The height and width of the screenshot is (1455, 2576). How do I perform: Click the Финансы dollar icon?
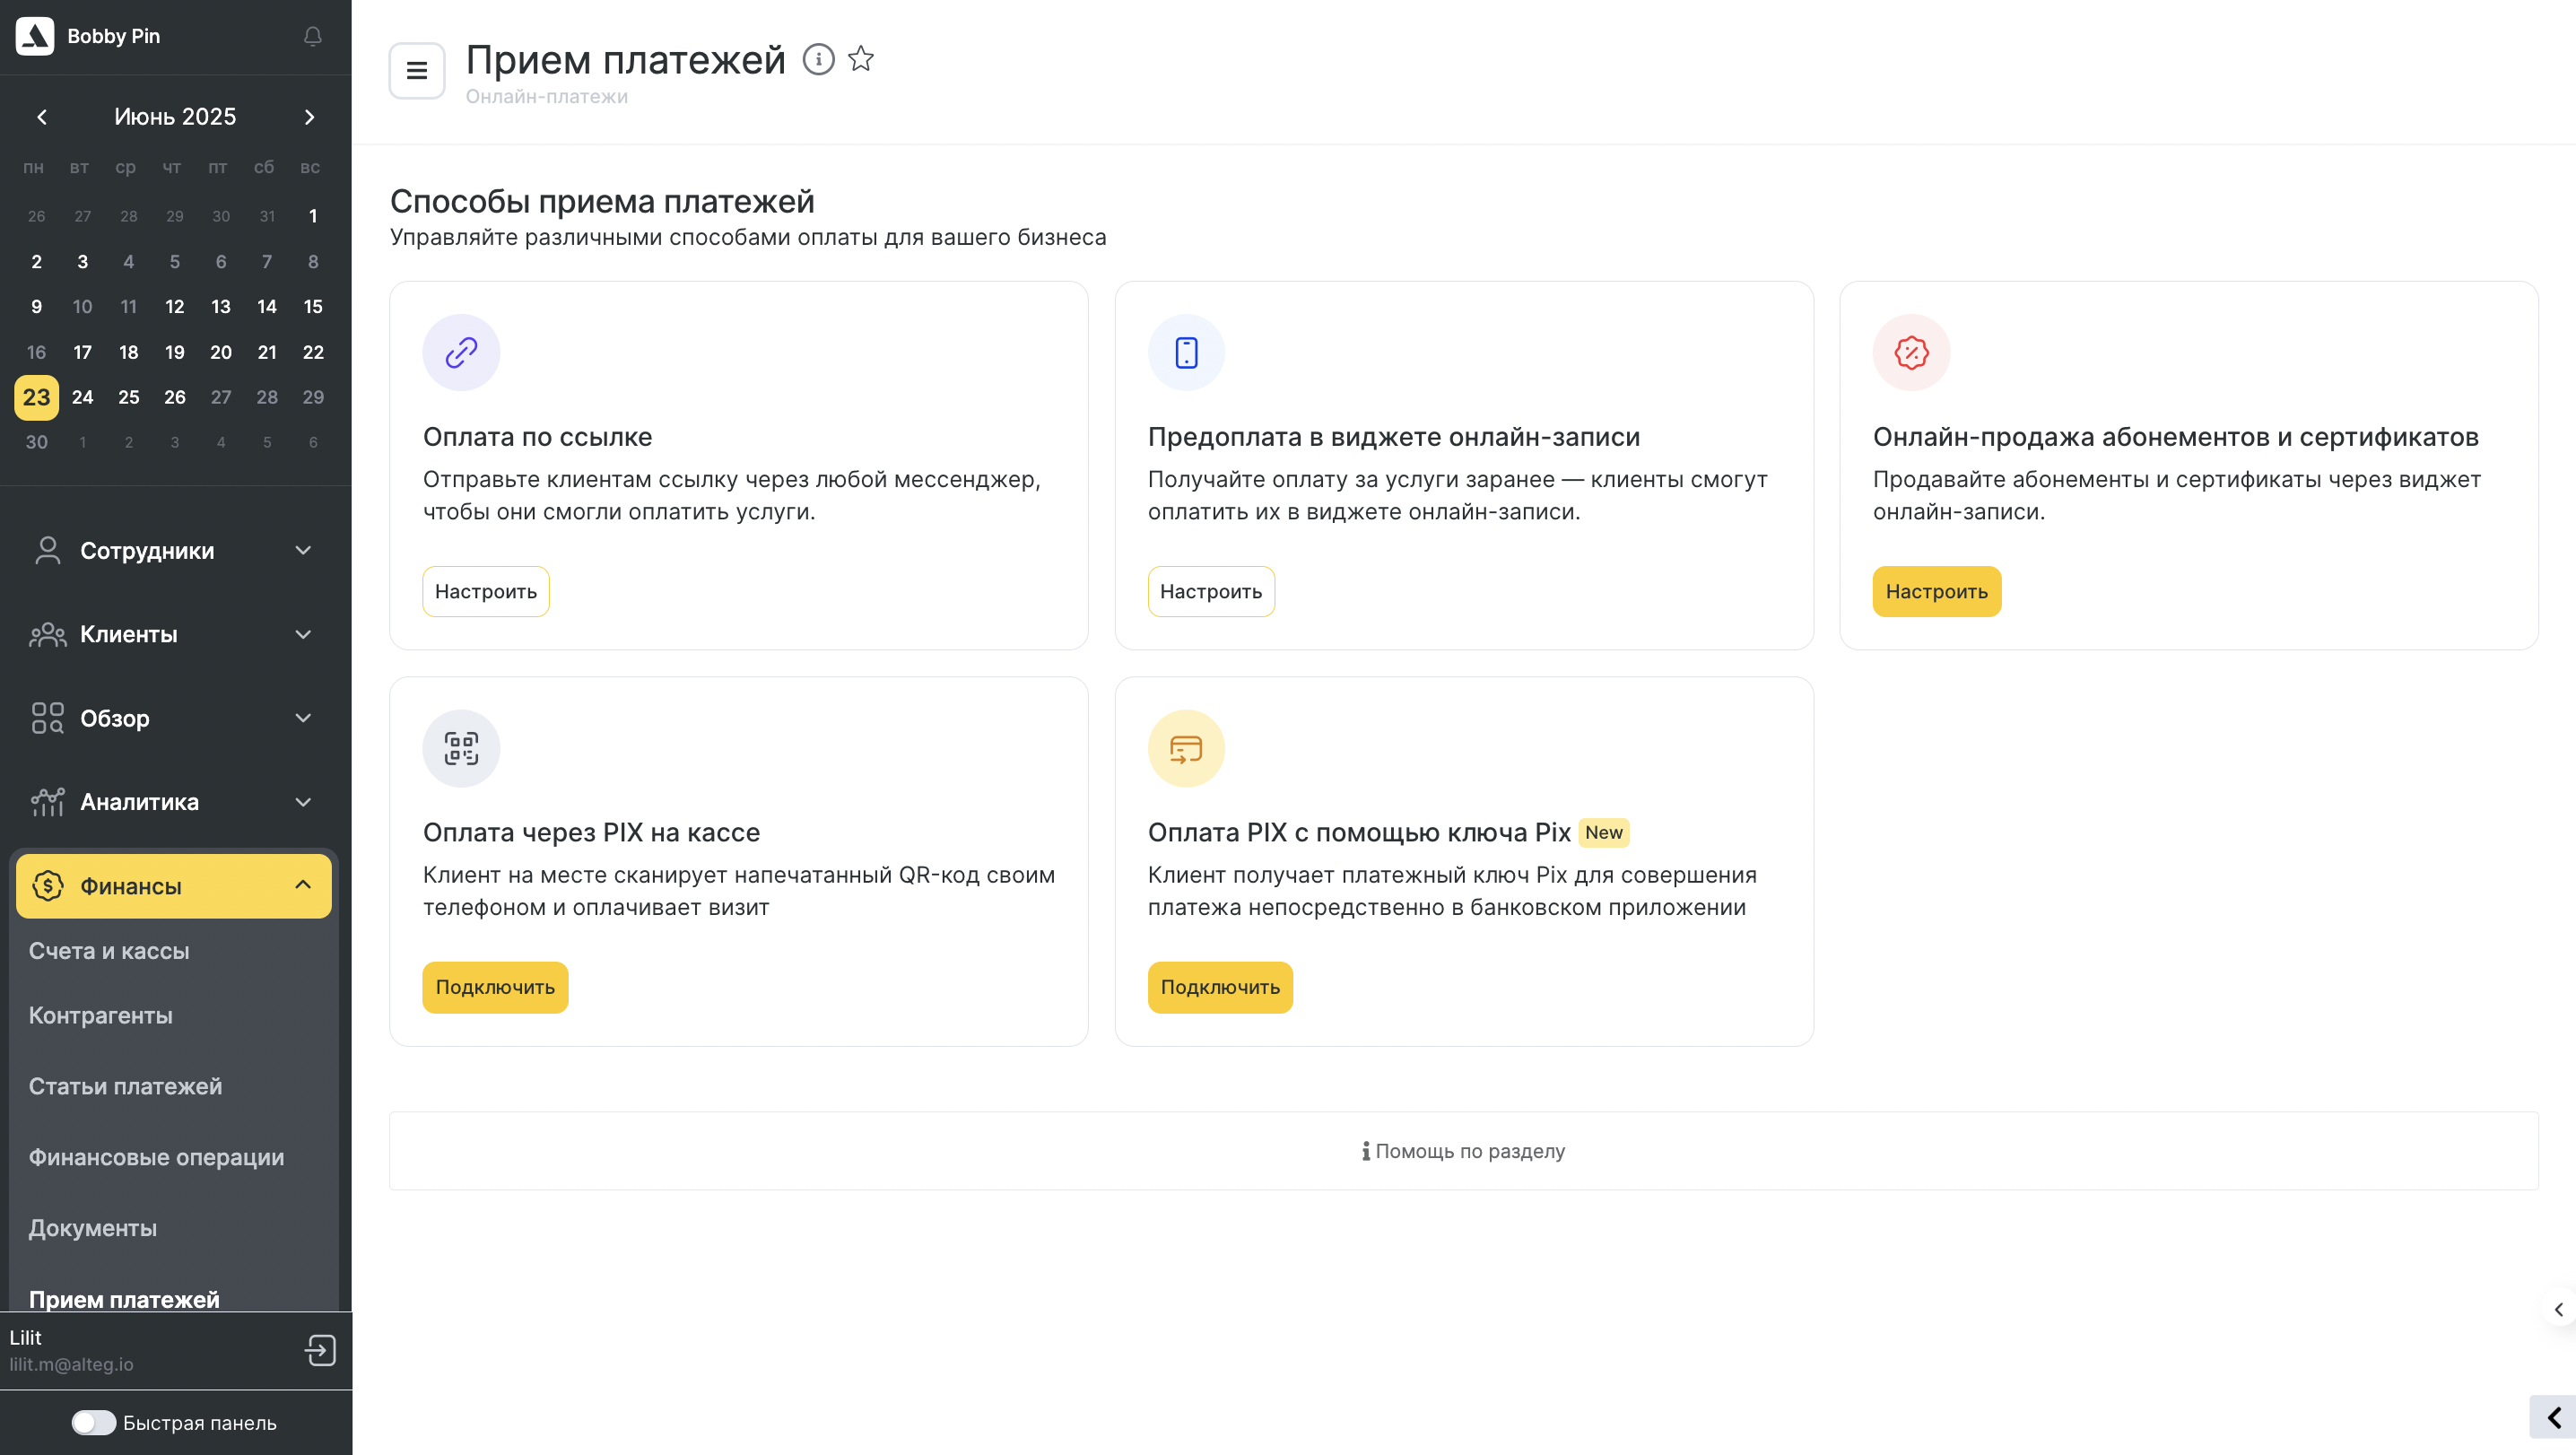pyautogui.click(x=47, y=886)
